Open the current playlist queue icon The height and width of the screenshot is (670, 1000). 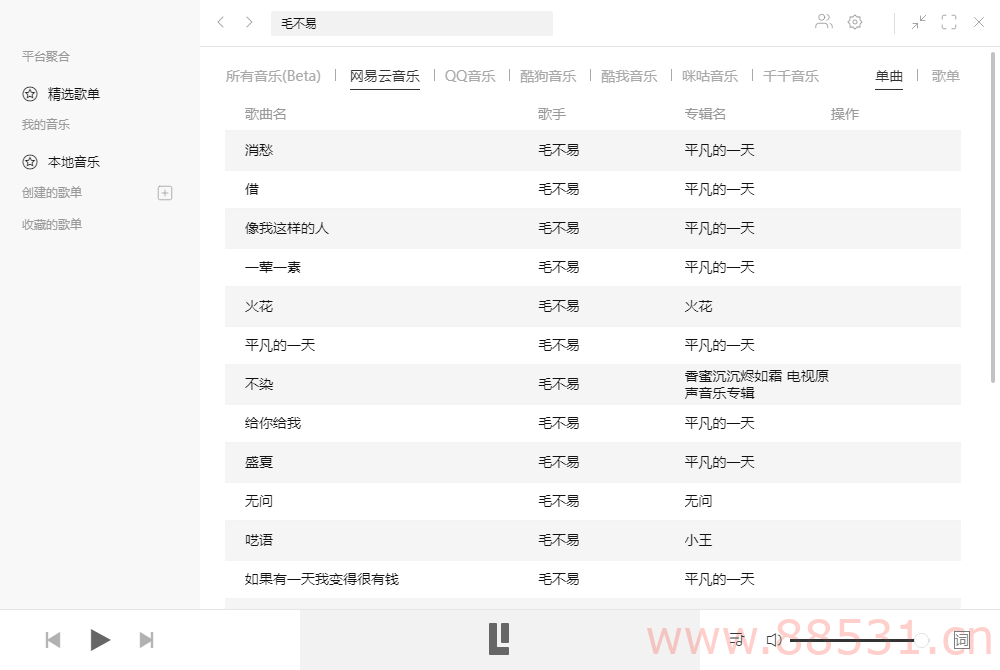point(737,639)
